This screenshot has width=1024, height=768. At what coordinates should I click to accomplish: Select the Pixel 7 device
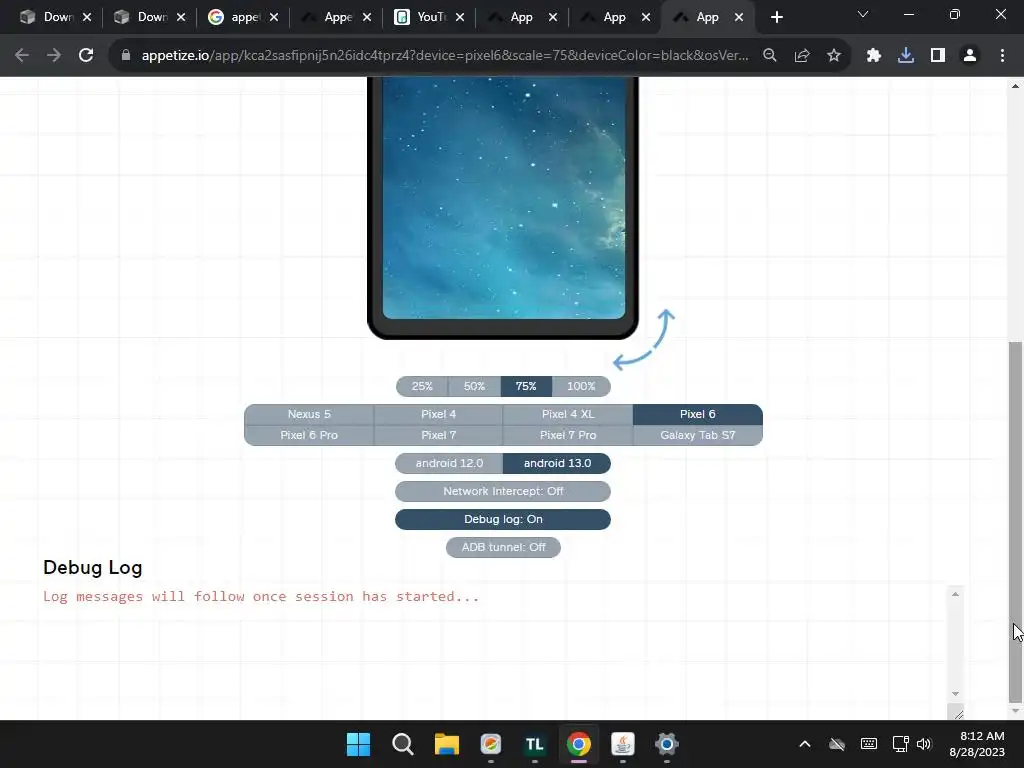(x=438, y=435)
